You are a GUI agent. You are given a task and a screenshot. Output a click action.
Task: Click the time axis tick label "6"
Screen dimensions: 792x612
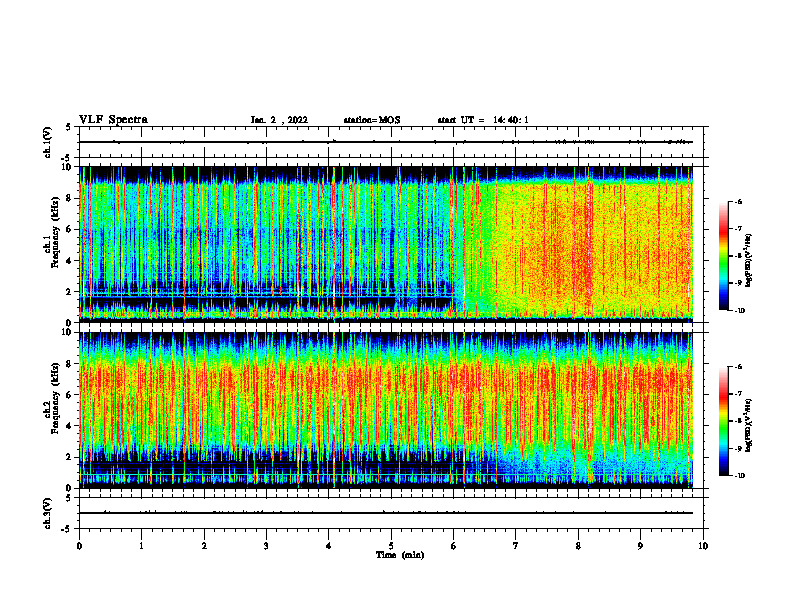point(454,546)
